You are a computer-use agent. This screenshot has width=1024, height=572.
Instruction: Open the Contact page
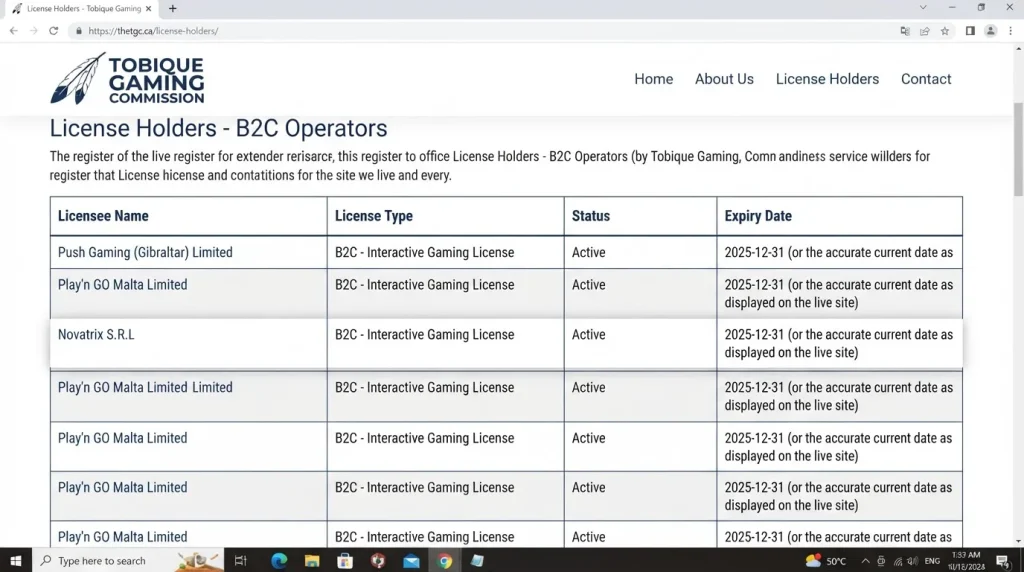click(925, 79)
